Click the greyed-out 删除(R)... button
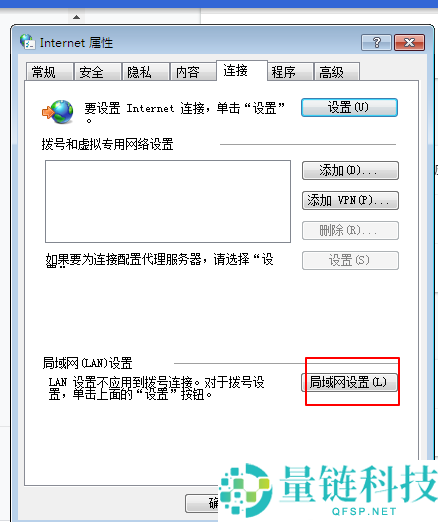This screenshot has width=438, height=522. [350, 230]
